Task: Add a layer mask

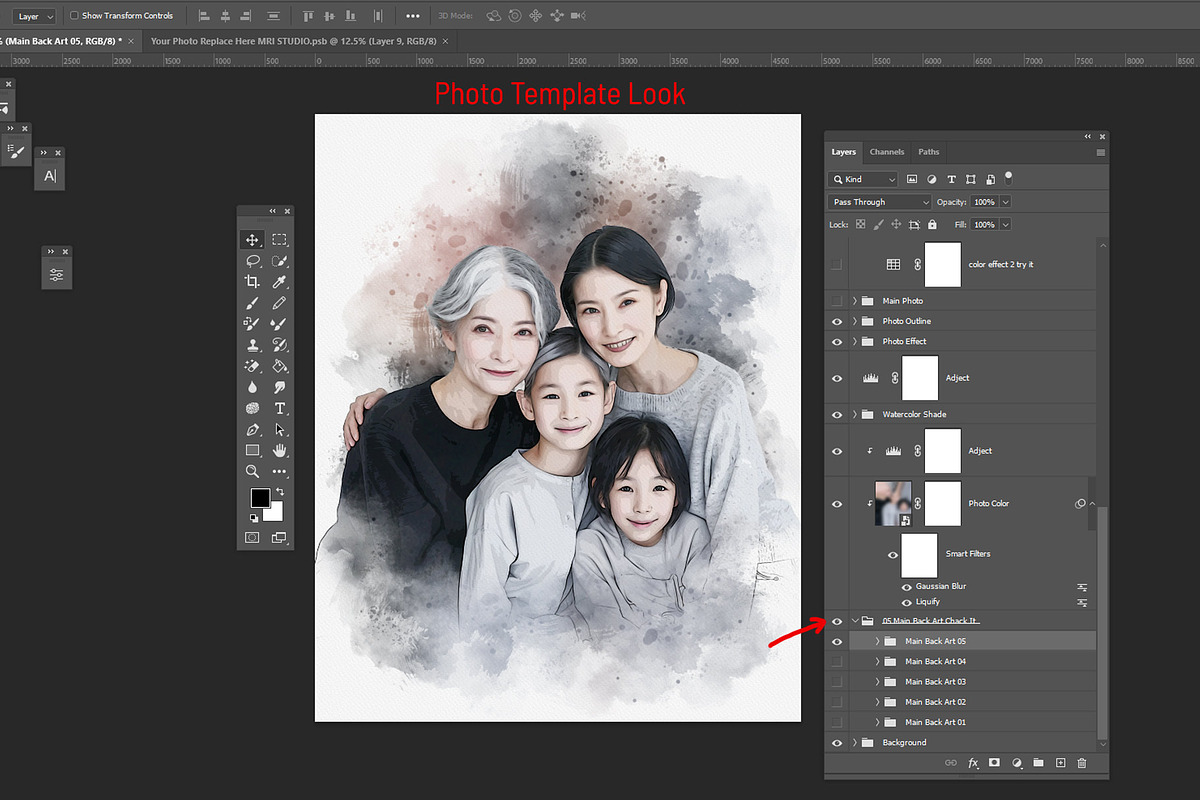Action: (994, 763)
